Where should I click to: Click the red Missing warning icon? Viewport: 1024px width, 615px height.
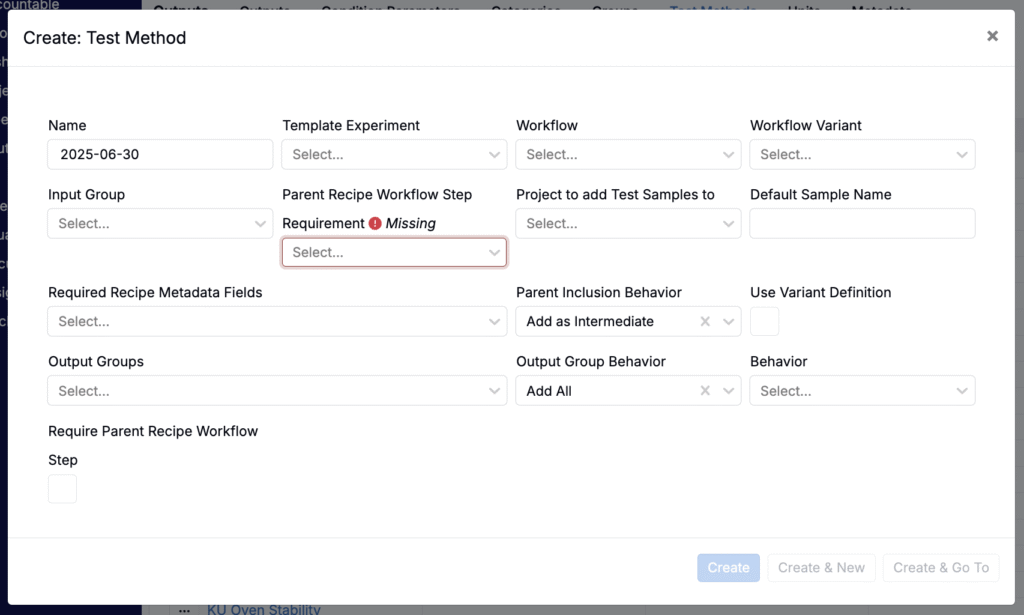375,224
